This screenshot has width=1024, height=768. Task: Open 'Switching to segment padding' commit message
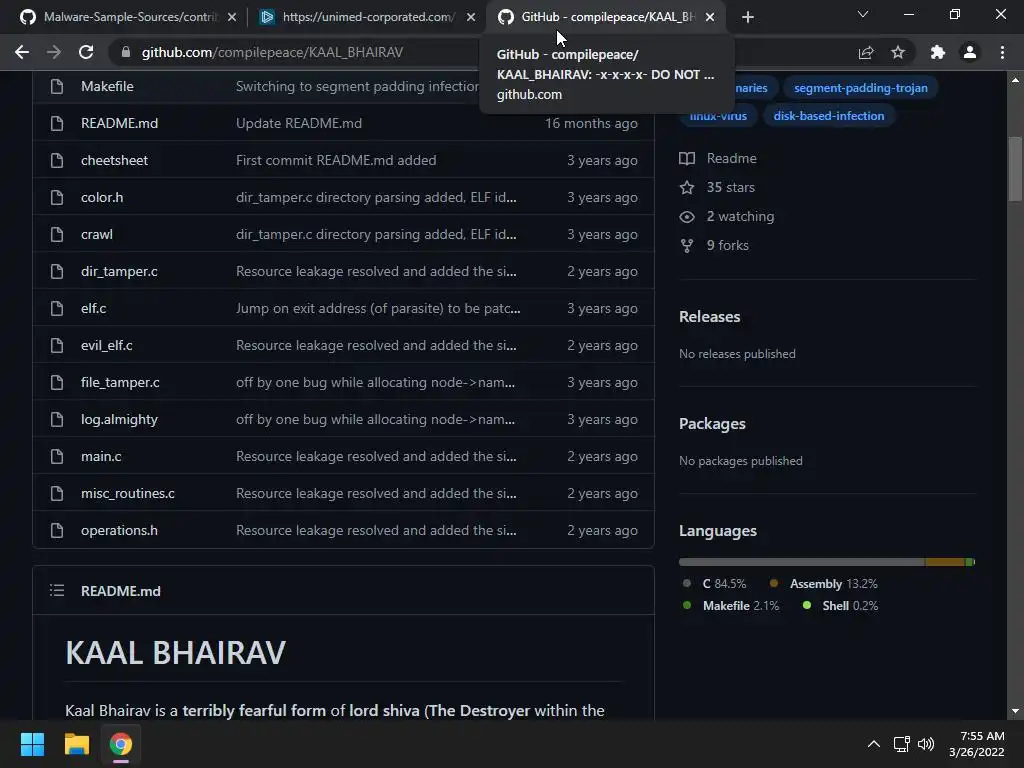point(357,86)
